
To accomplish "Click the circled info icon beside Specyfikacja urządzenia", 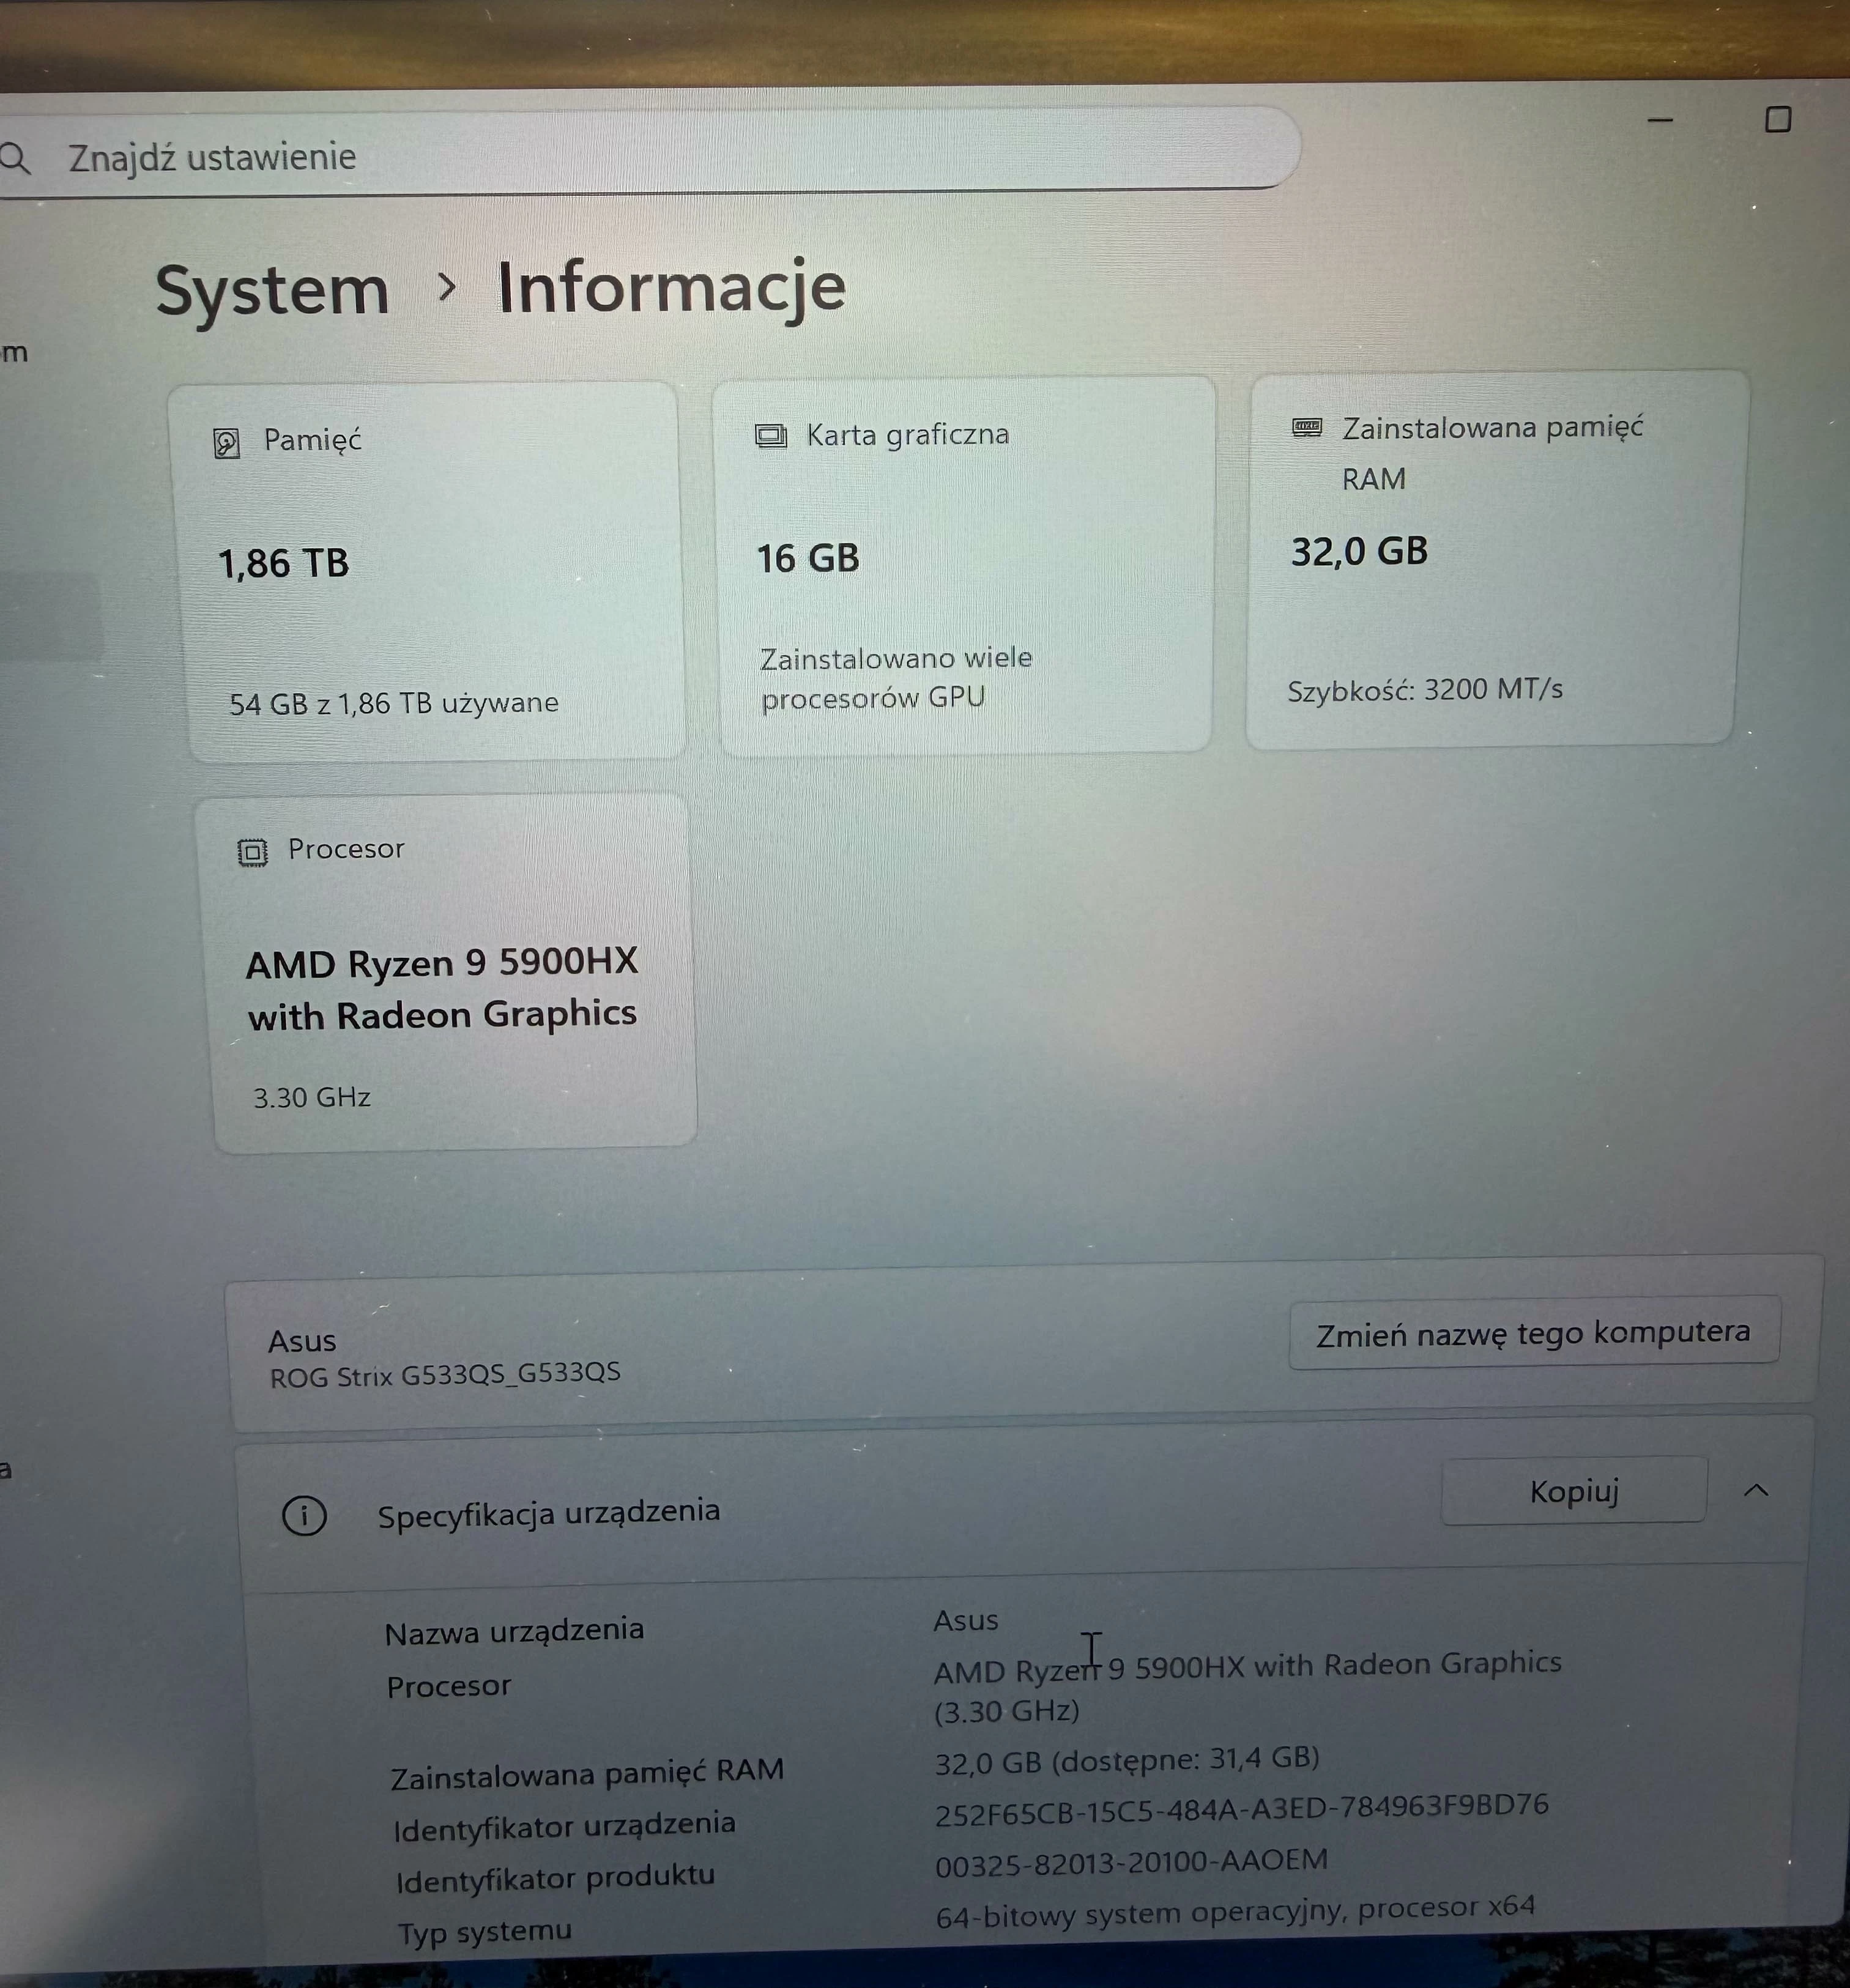I will [306, 1515].
